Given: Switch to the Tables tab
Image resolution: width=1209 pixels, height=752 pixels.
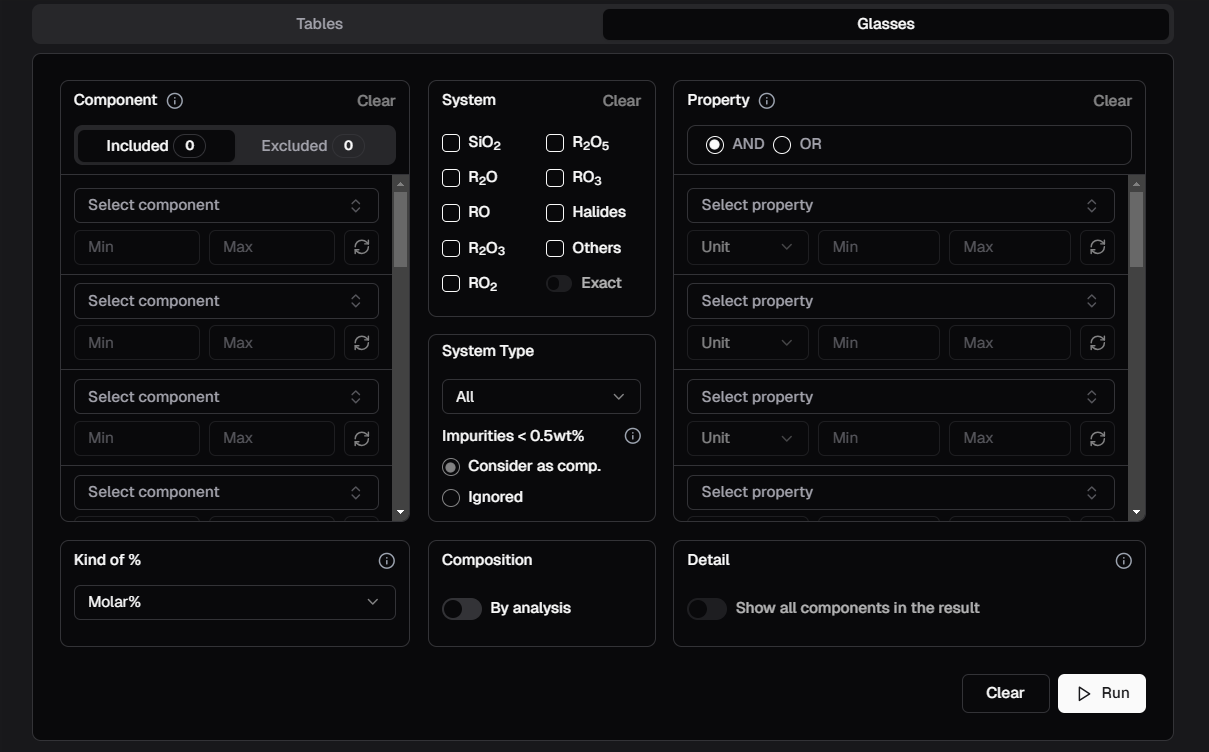Looking at the screenshot, I should [319, 24].
